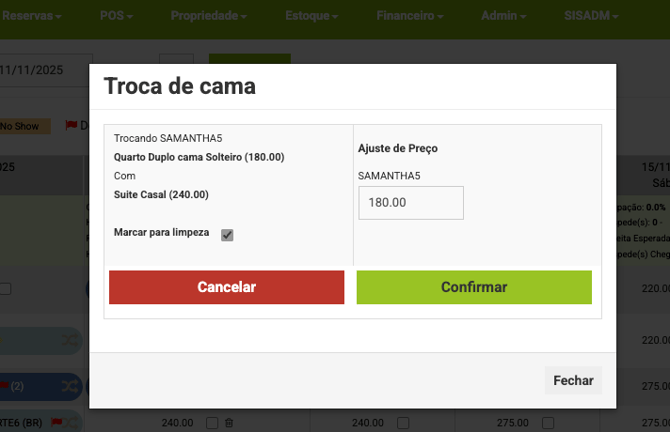
Task: Tick the checkbox next to the 240.00 rate
Action: click(212, 423)
